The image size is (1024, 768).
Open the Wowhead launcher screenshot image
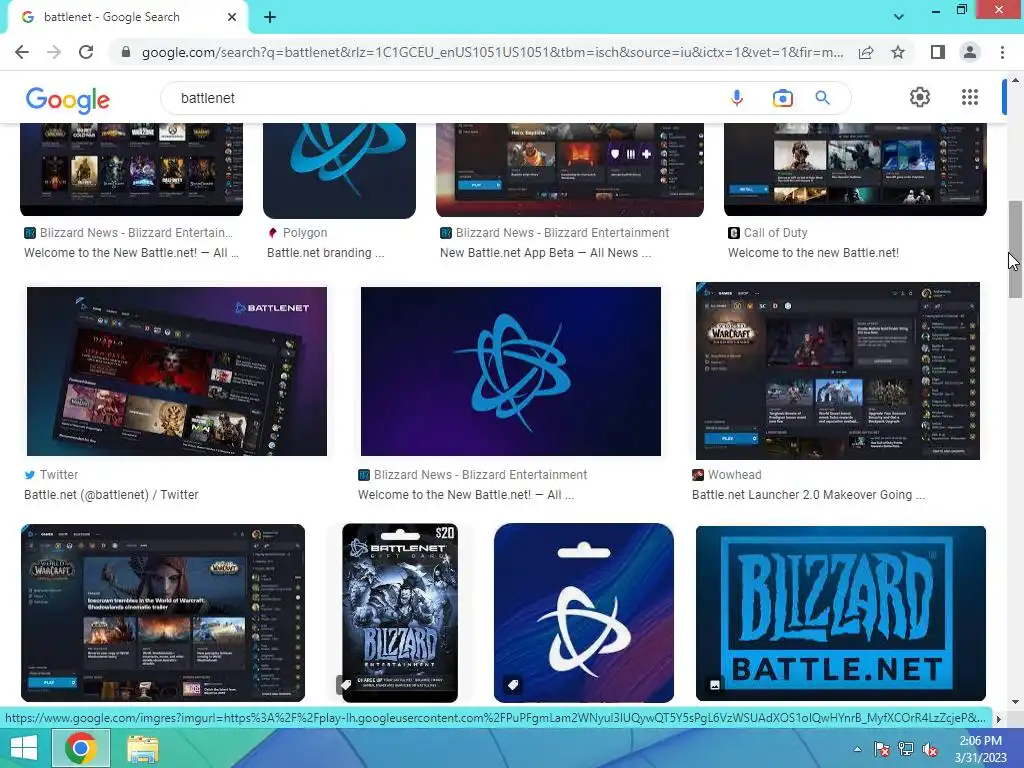tap(838, 371)
